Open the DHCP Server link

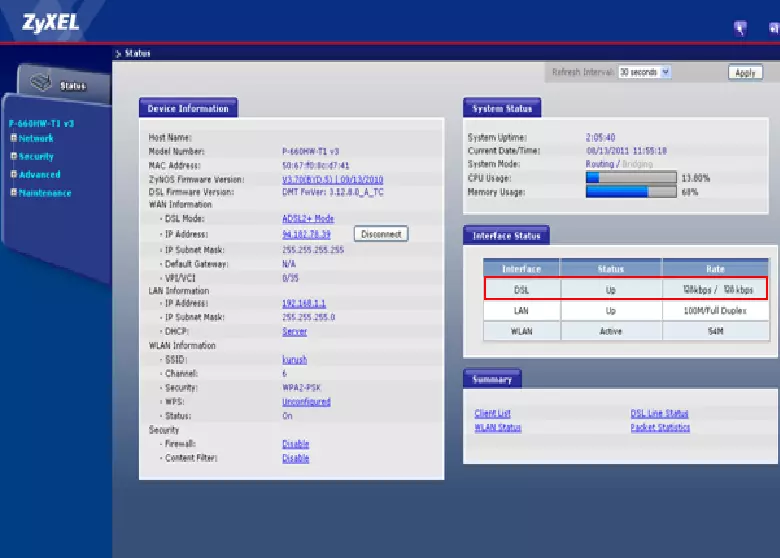(294, 331)
